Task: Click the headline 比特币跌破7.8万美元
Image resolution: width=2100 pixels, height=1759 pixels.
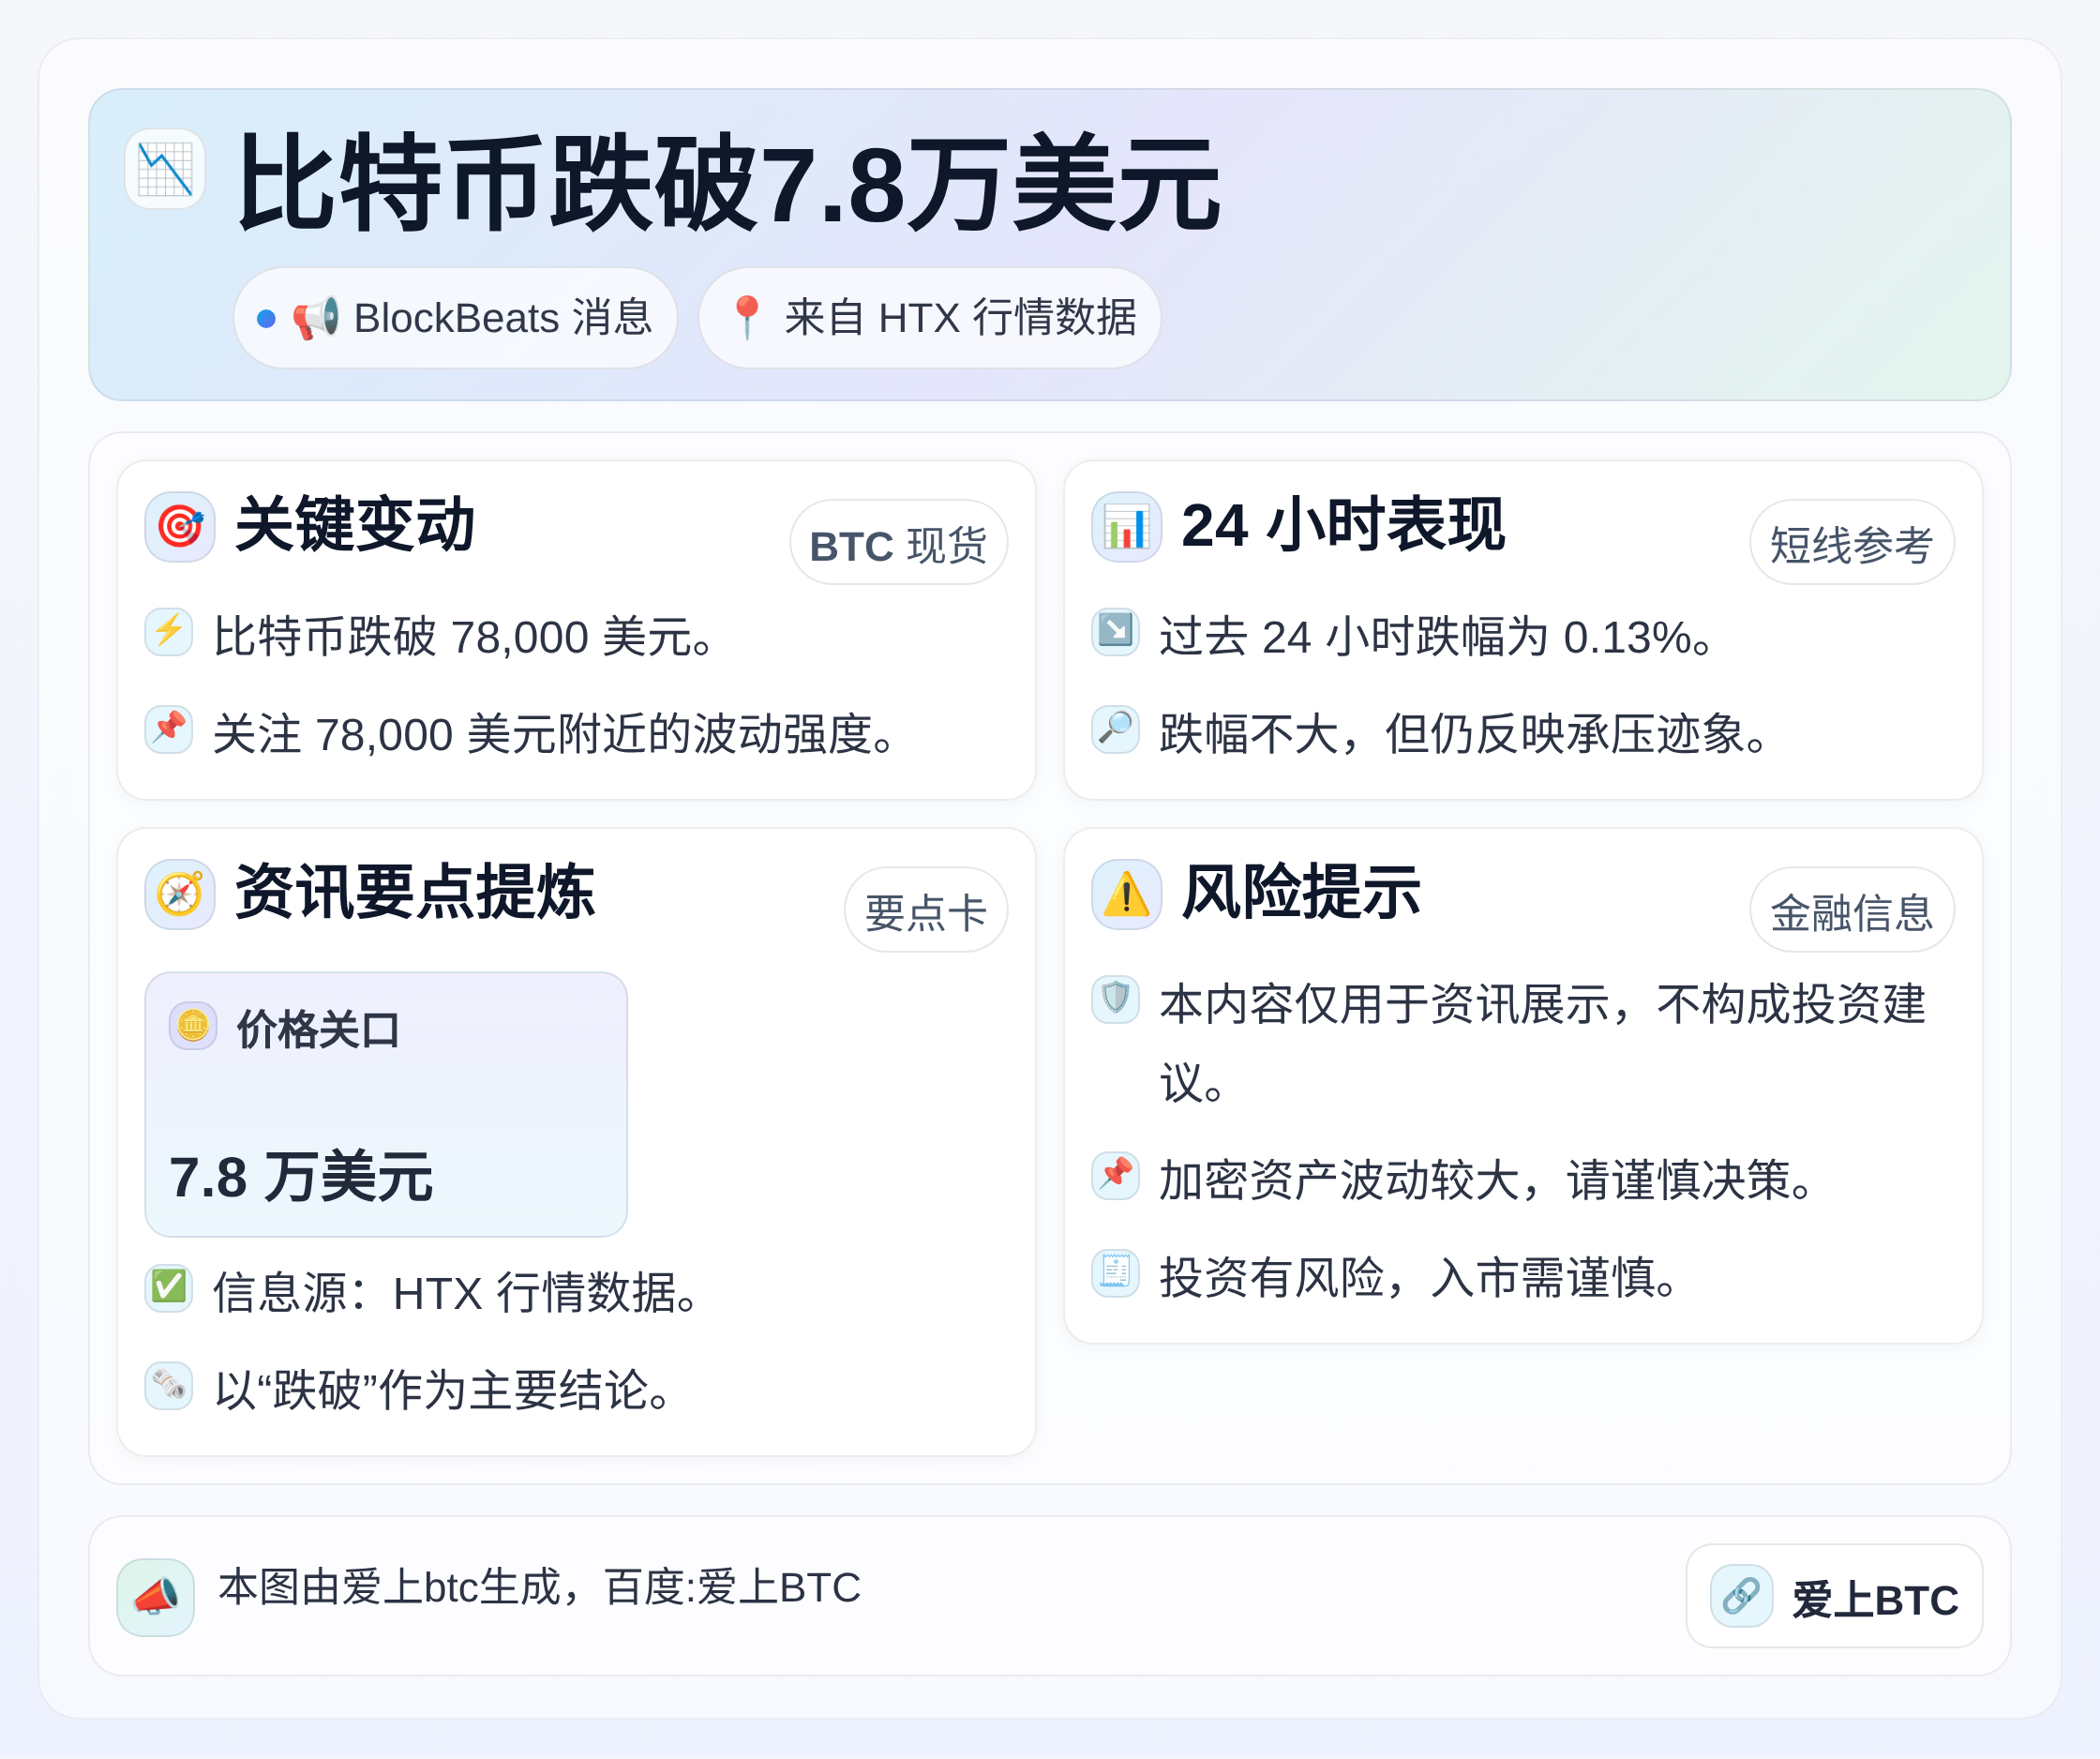Action: tap(728, 183)
